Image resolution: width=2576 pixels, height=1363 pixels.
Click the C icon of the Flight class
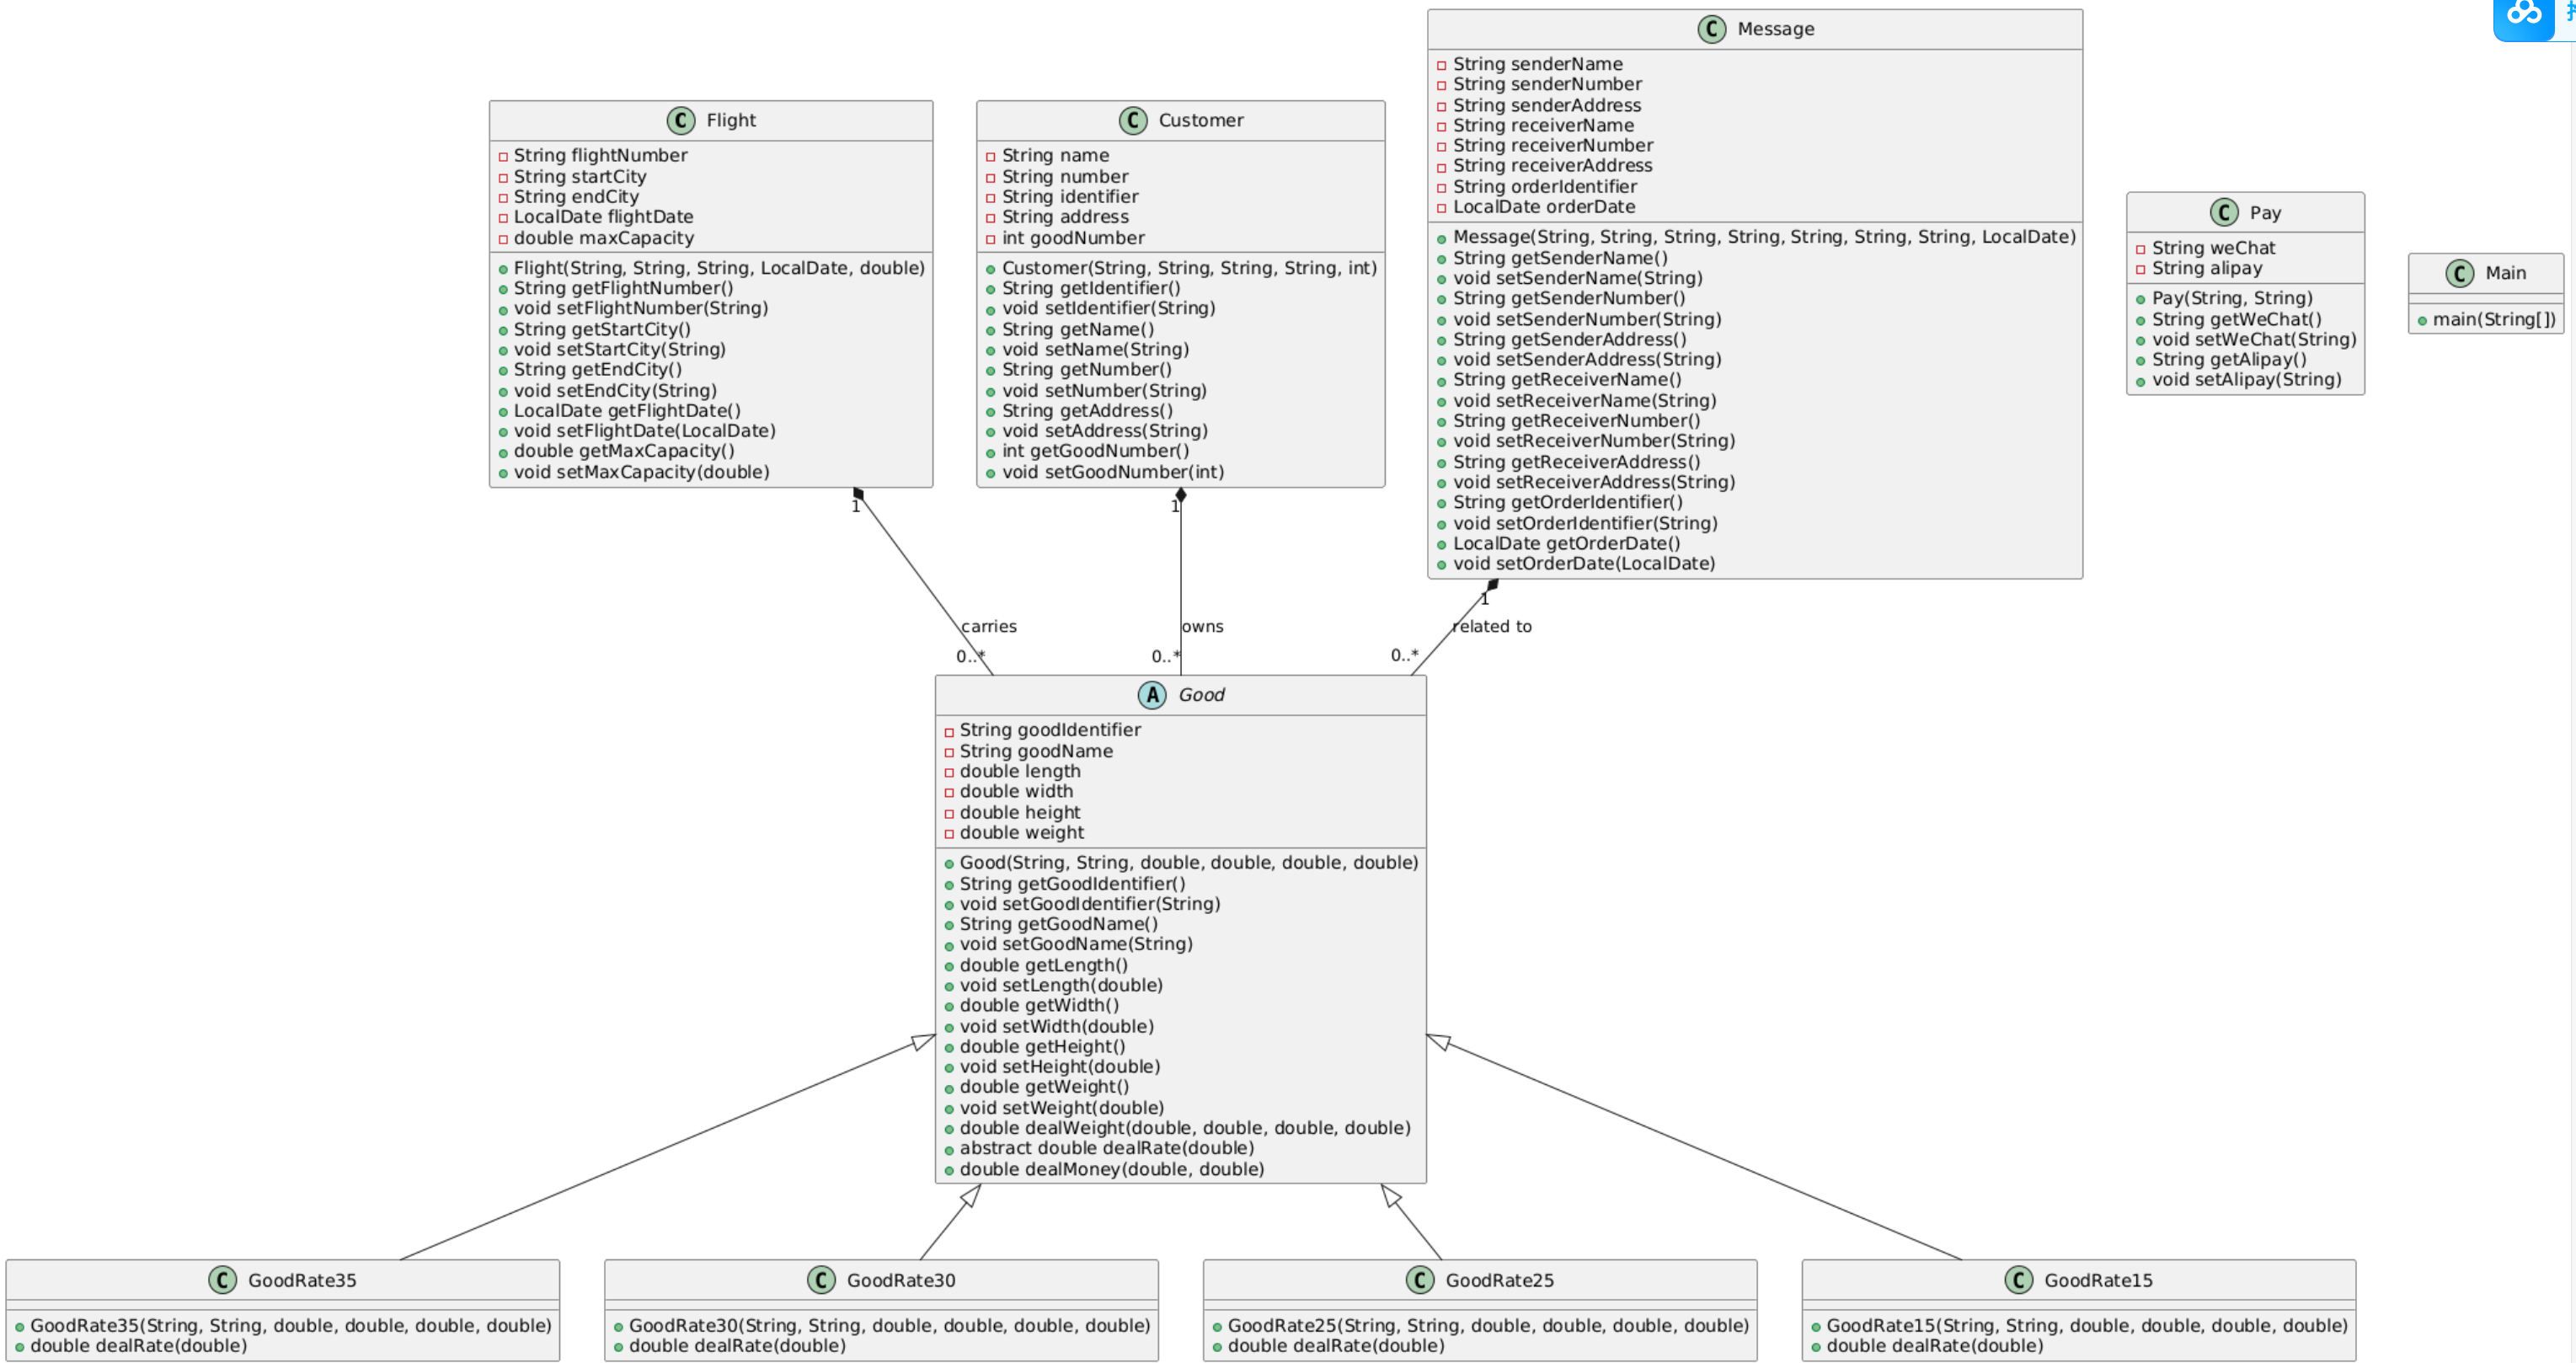[681, 120]
